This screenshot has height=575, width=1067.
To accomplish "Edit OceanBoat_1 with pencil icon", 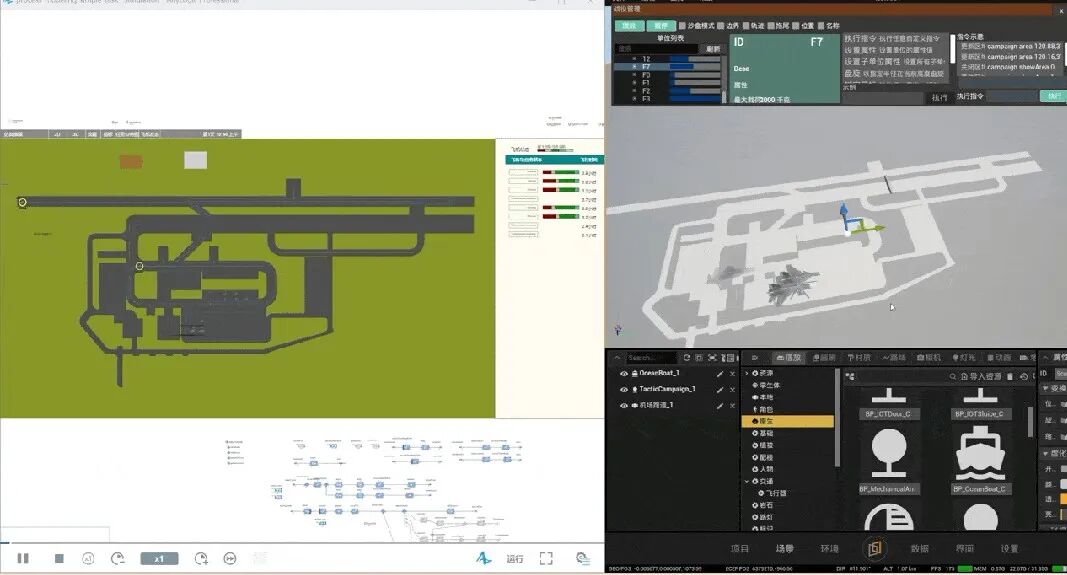I will 719,374.
